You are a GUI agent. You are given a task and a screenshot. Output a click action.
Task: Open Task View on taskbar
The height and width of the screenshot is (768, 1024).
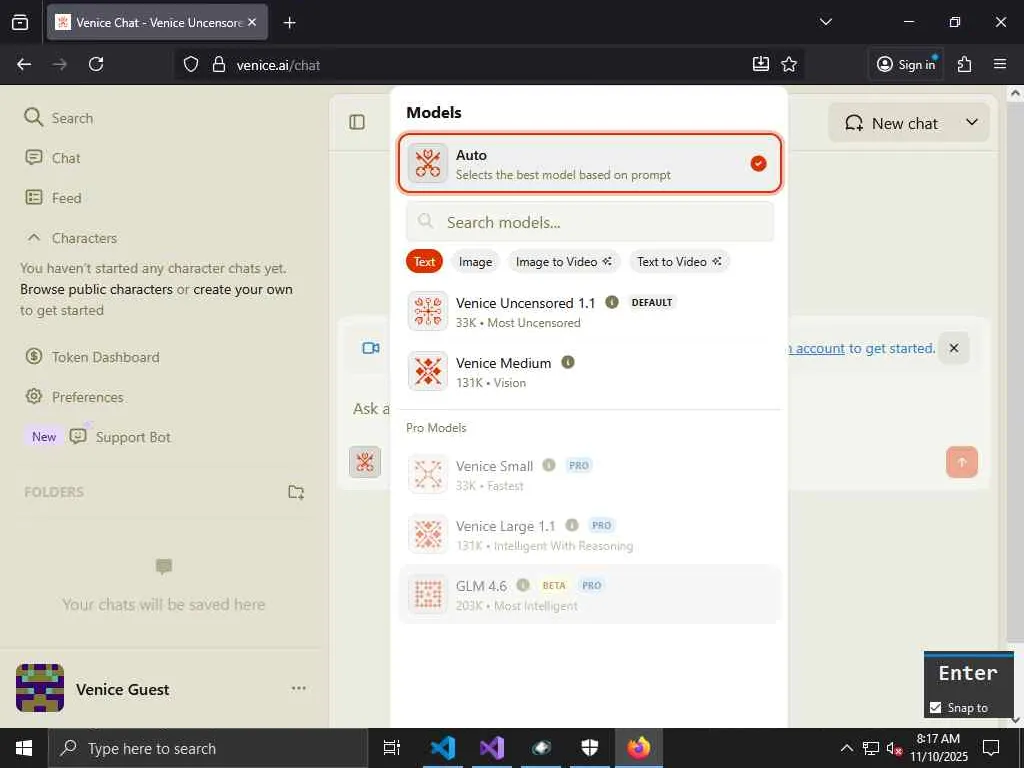click(x=392, y=748)
